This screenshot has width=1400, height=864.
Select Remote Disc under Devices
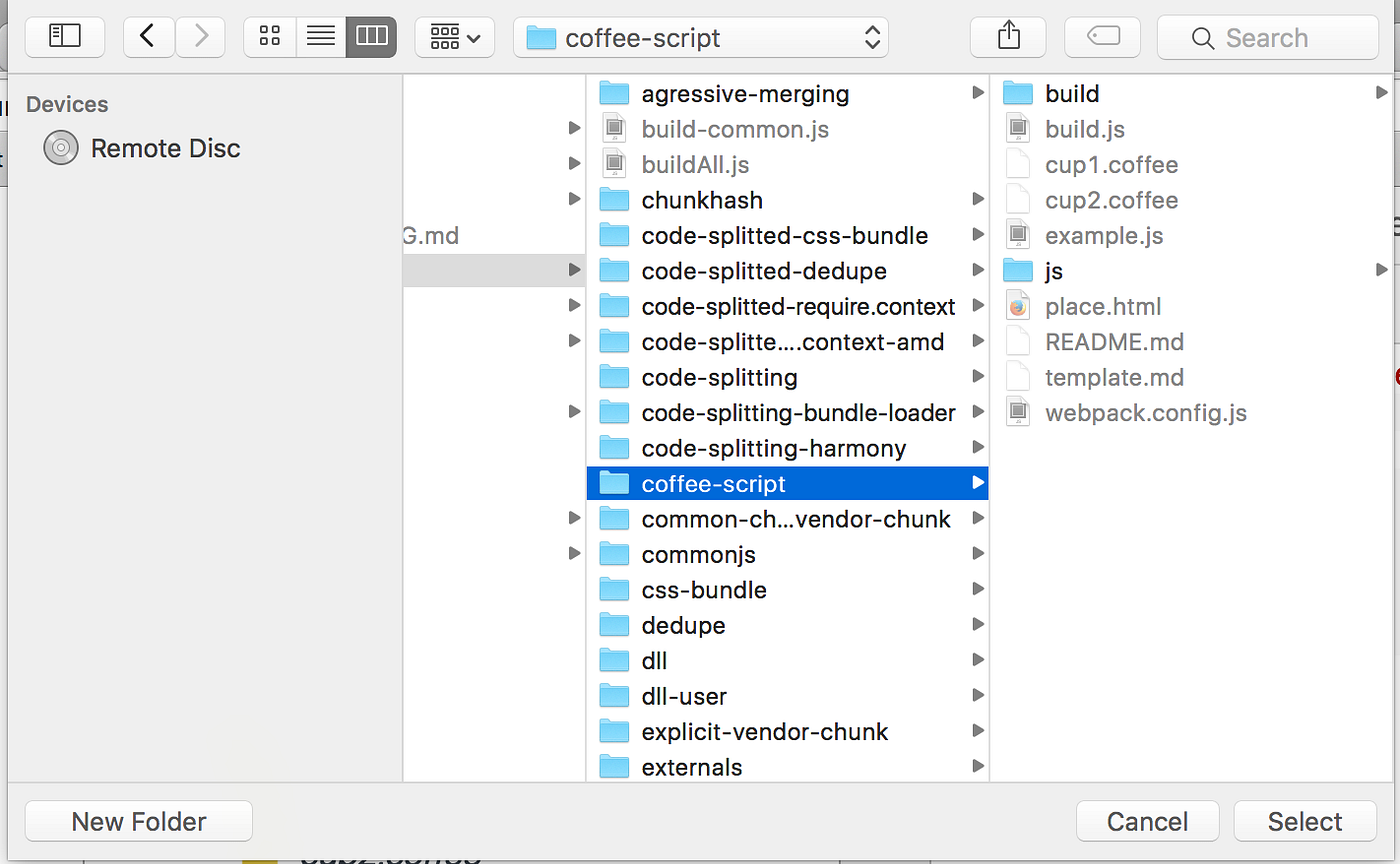164,147
